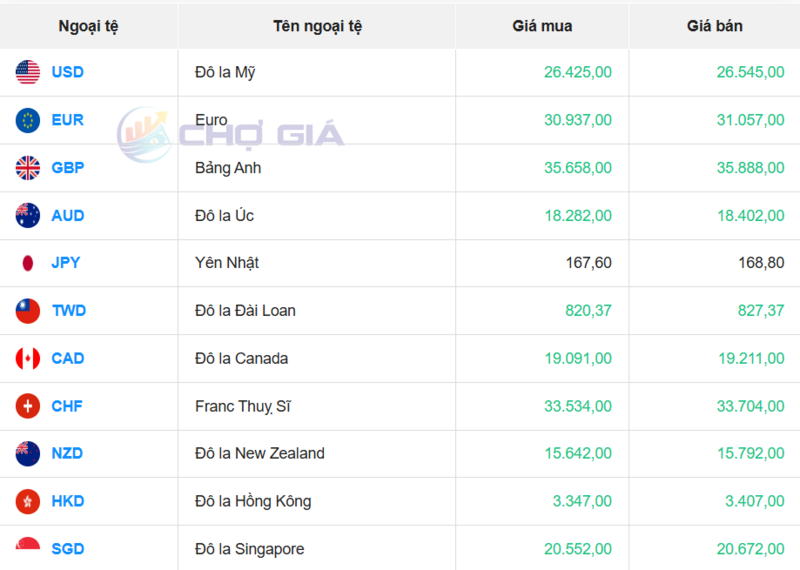Click the Giá bán column header

pos(714,26)
